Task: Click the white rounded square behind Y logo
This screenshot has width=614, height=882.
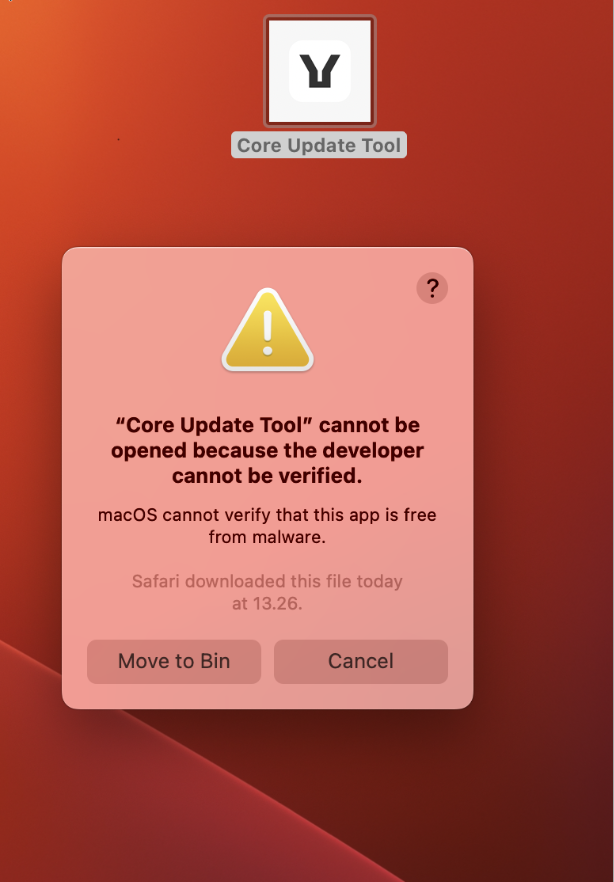Action: pos(320,71)
